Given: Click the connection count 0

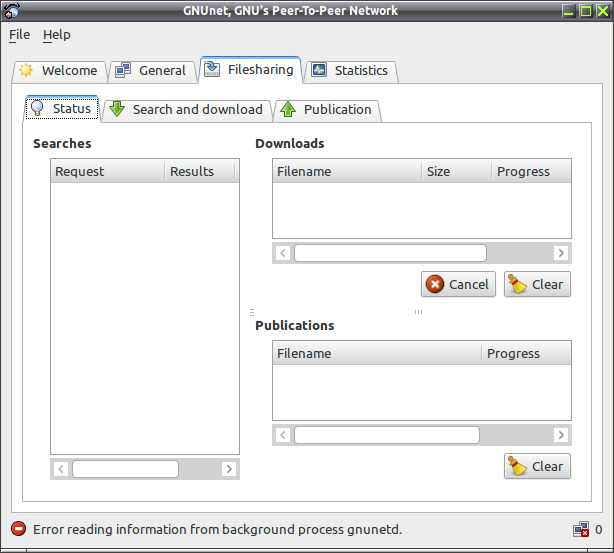Looking at the screenshot, I should pyautogui.click(x=598, y=530).
